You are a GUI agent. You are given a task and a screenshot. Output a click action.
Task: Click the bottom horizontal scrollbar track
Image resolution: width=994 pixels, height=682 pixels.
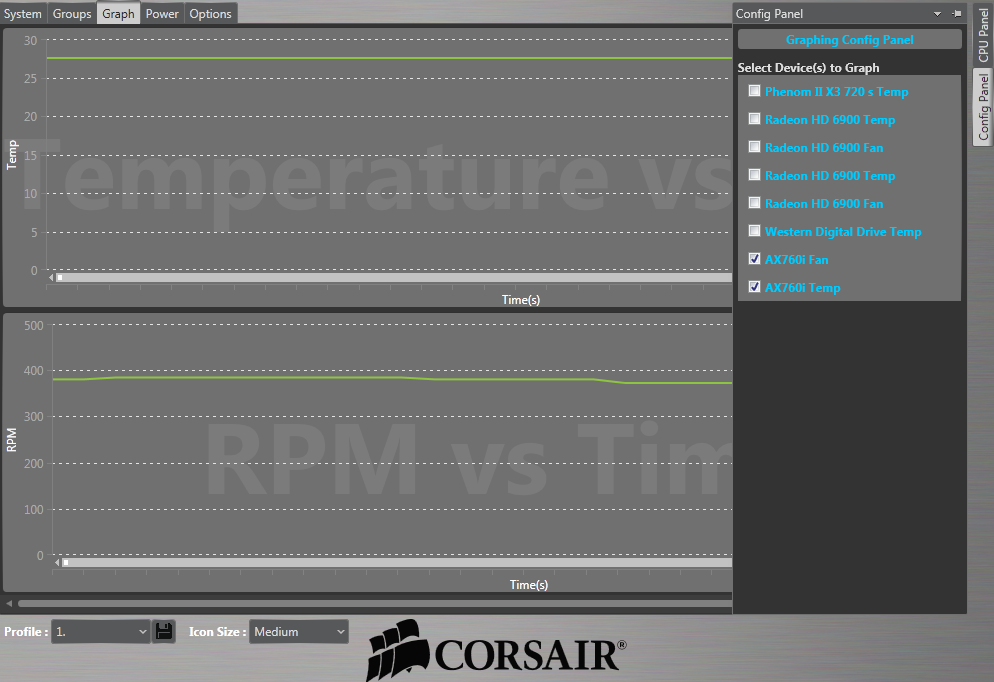tap(374, 603)
